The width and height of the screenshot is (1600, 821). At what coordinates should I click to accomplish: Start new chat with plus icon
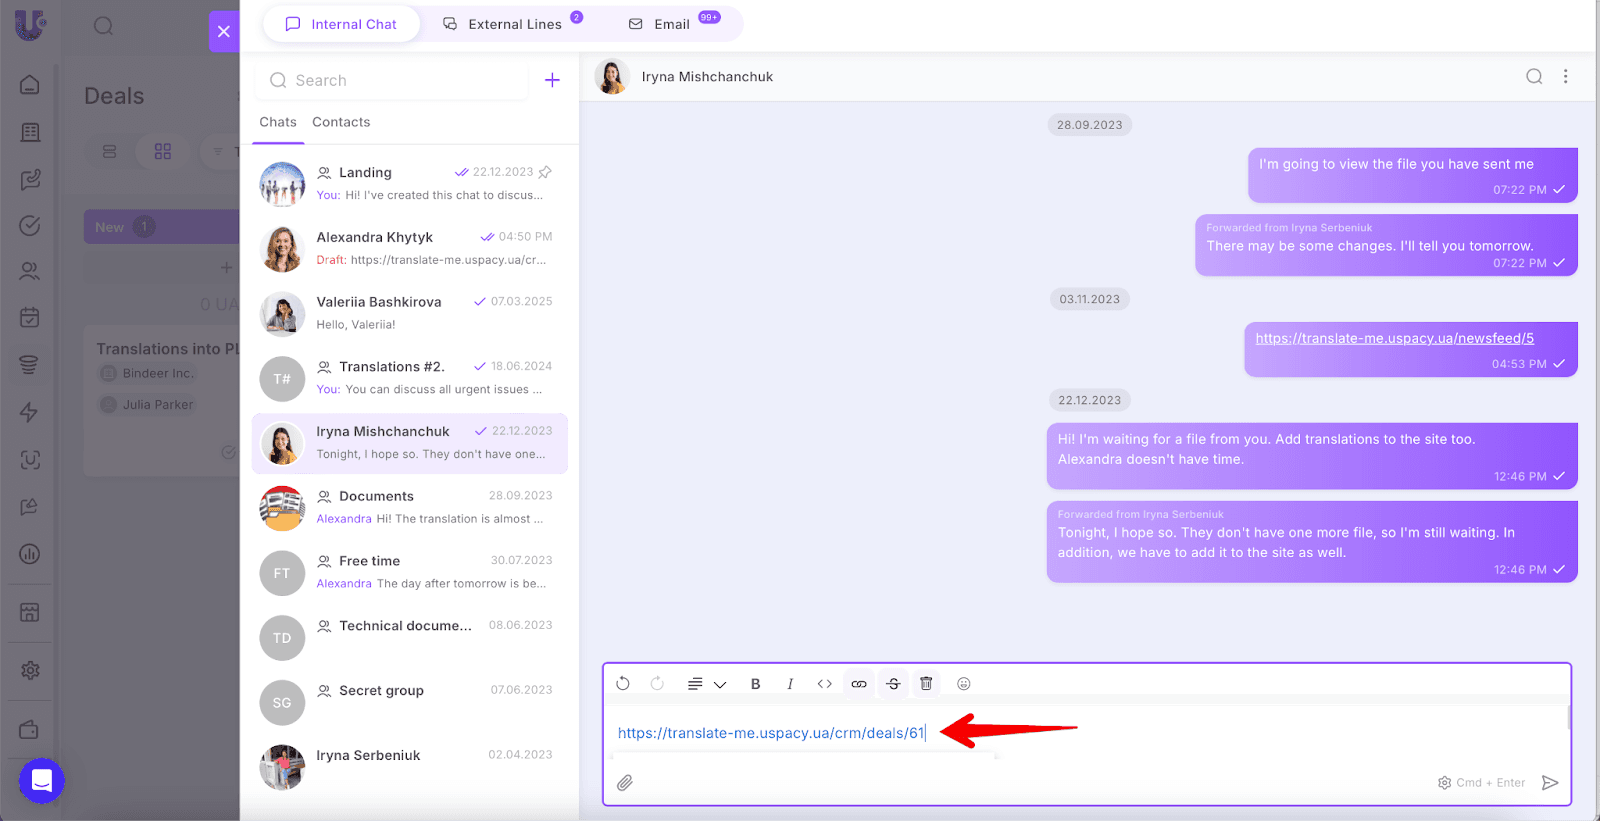click(x=552, y=80)
